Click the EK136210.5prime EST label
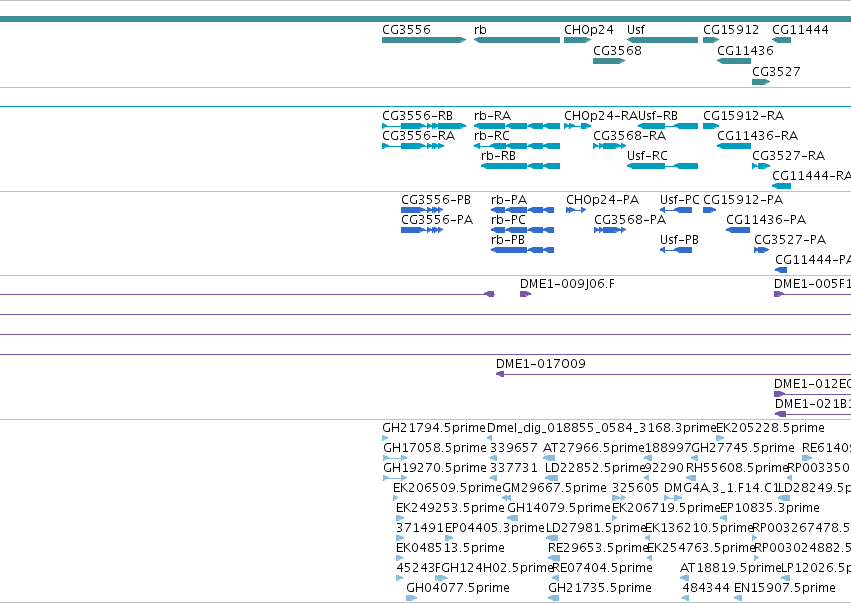 [x=699, y=529]
